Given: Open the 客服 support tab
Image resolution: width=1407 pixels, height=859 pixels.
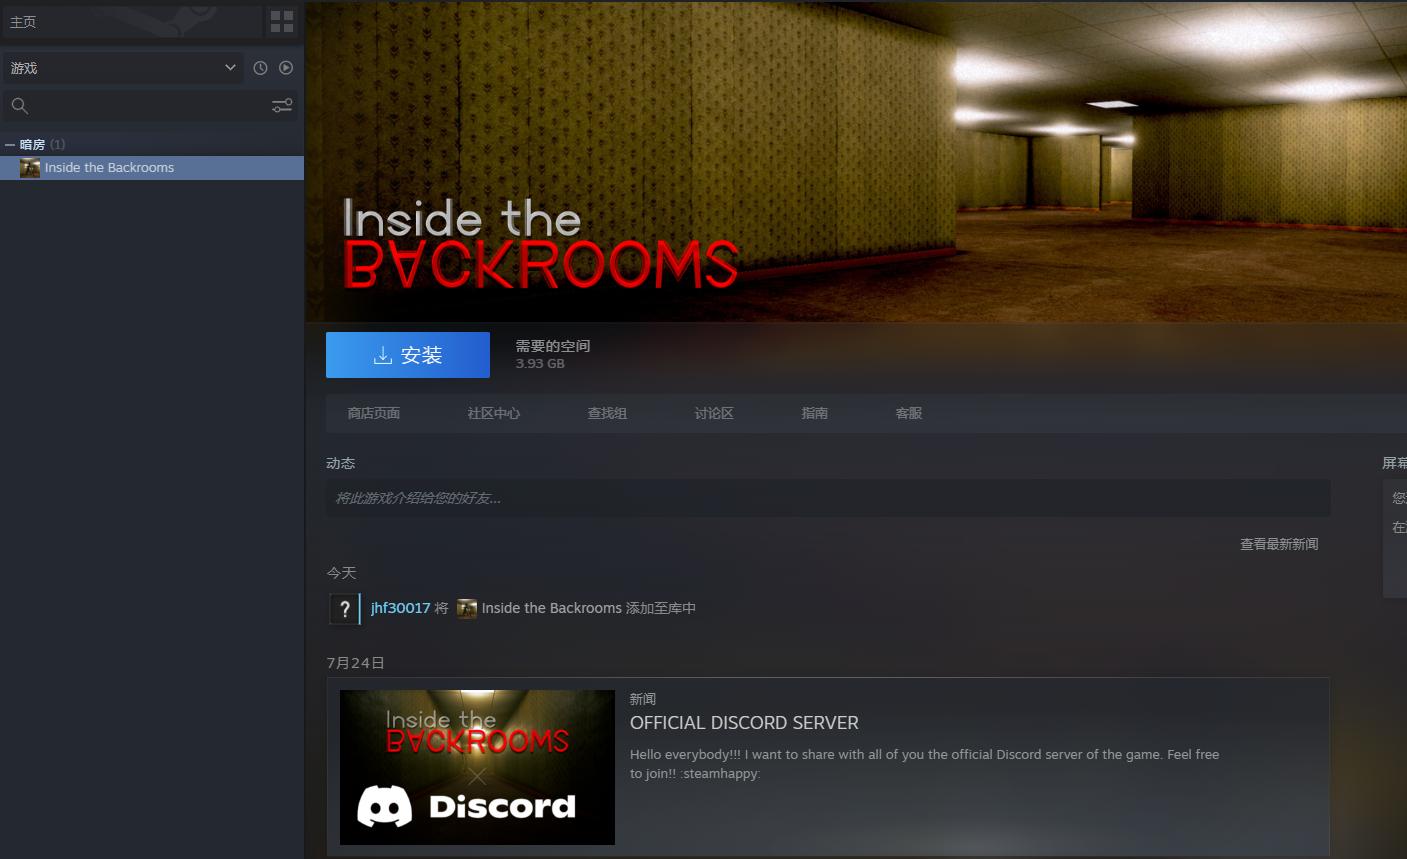Looking at the screenshot, I should (909, 413).
